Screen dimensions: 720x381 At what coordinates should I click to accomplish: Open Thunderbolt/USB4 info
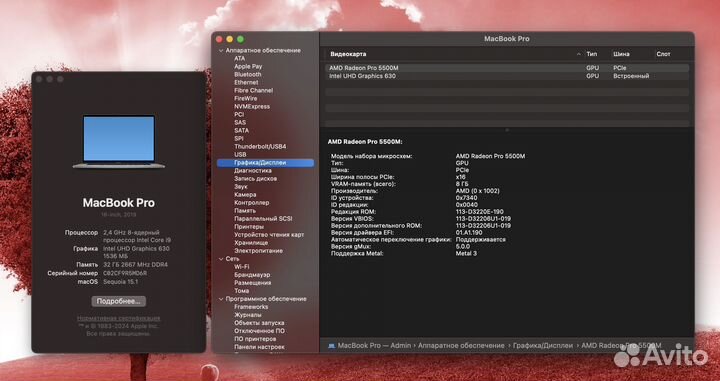pyautogui.click(x=260, y=146)
